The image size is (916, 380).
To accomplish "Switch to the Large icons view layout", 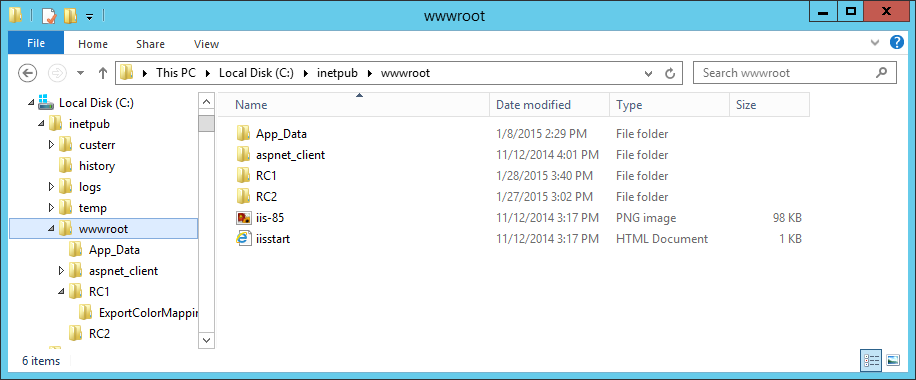I will [x=893, y=360].
